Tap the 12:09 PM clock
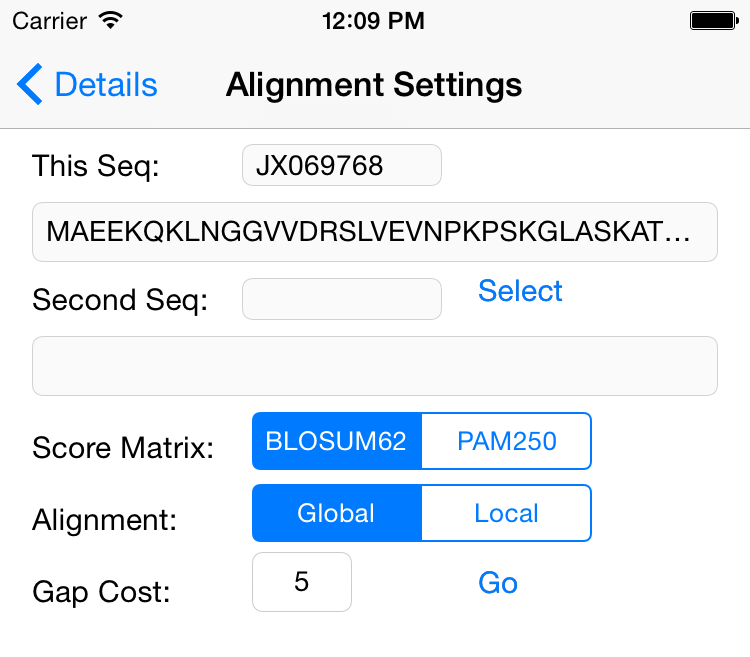This screenshot has height=657, width=750. coord(373,21)
